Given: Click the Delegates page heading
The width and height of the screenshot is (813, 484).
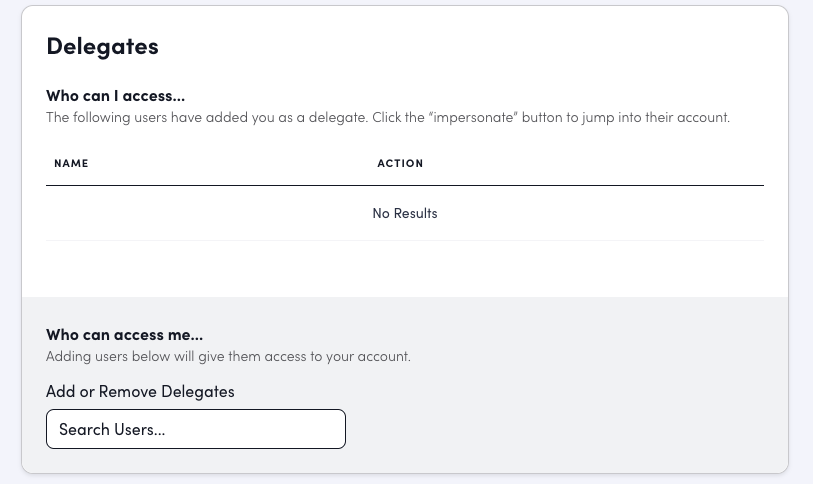Looking at the screenshot, I should coord(102,45).
